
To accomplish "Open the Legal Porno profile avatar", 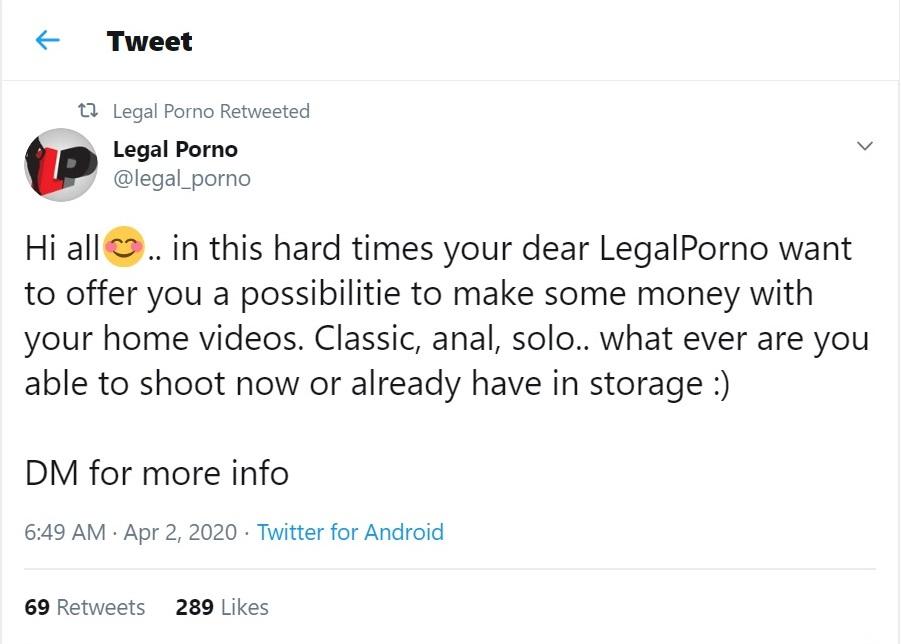I will coord(61,164).
